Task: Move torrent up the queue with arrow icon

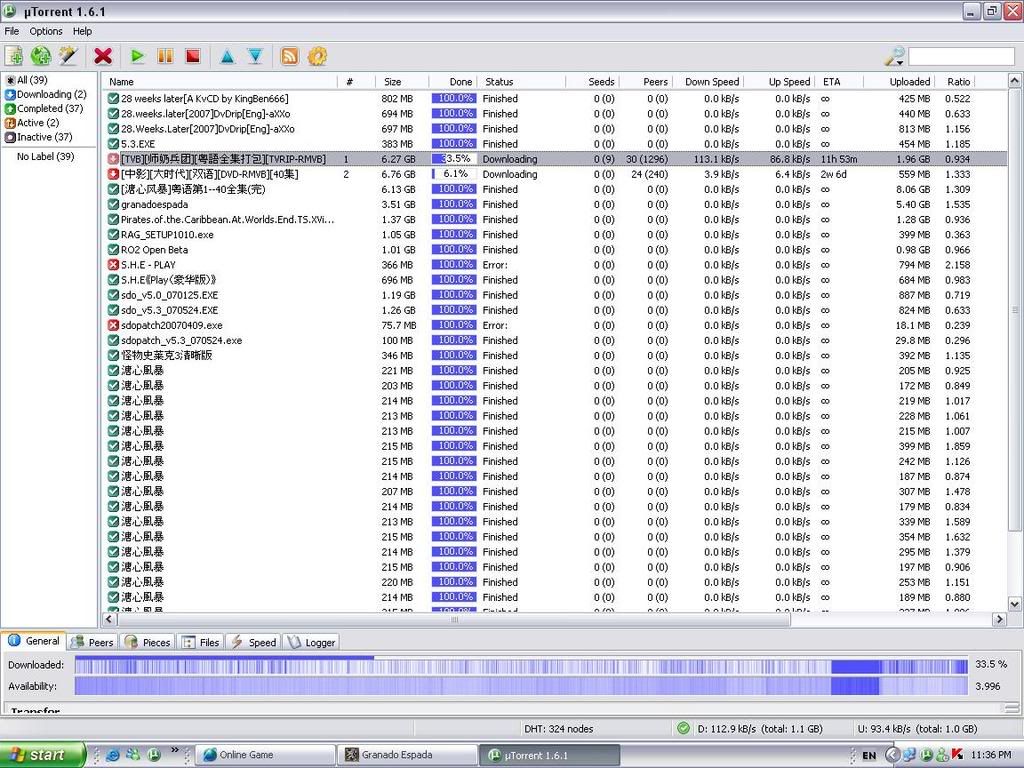Action: [x=227, y=56]
